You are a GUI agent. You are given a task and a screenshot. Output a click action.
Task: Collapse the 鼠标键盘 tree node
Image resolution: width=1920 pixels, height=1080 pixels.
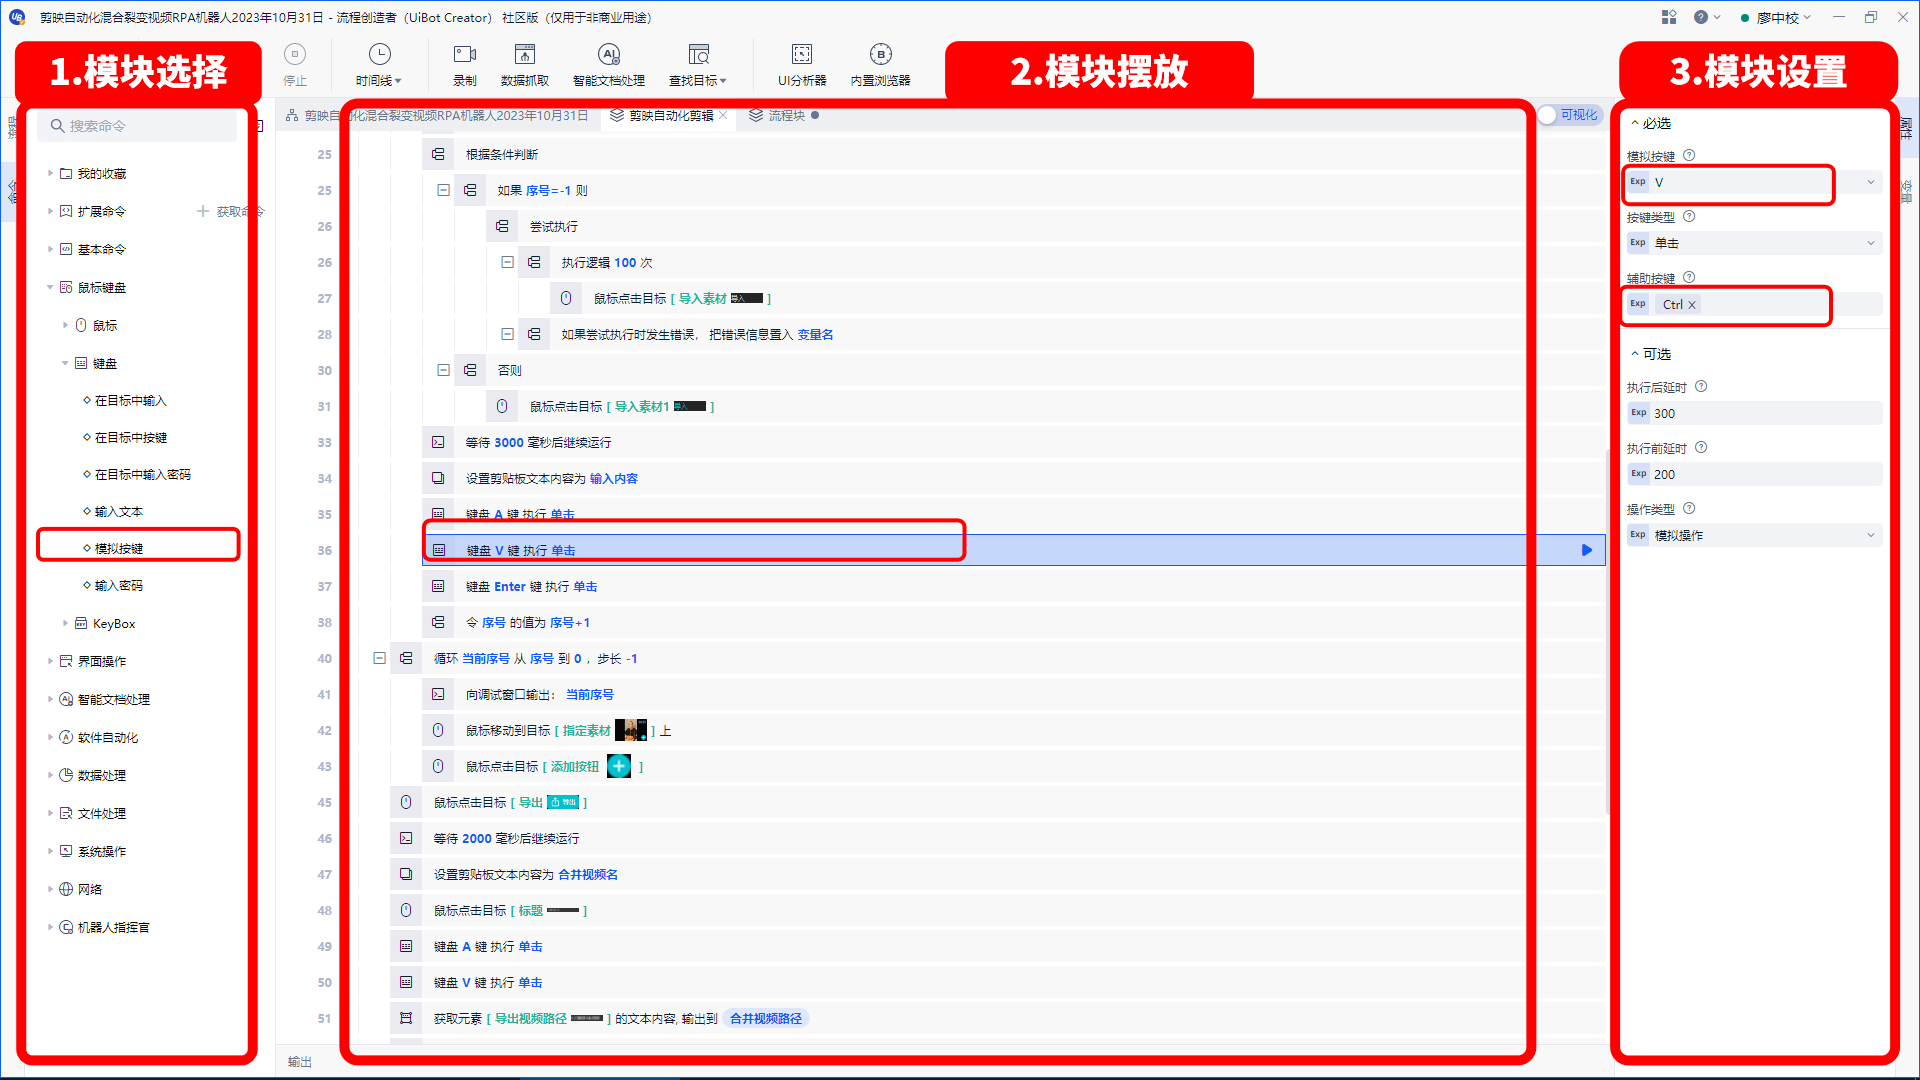50,287
